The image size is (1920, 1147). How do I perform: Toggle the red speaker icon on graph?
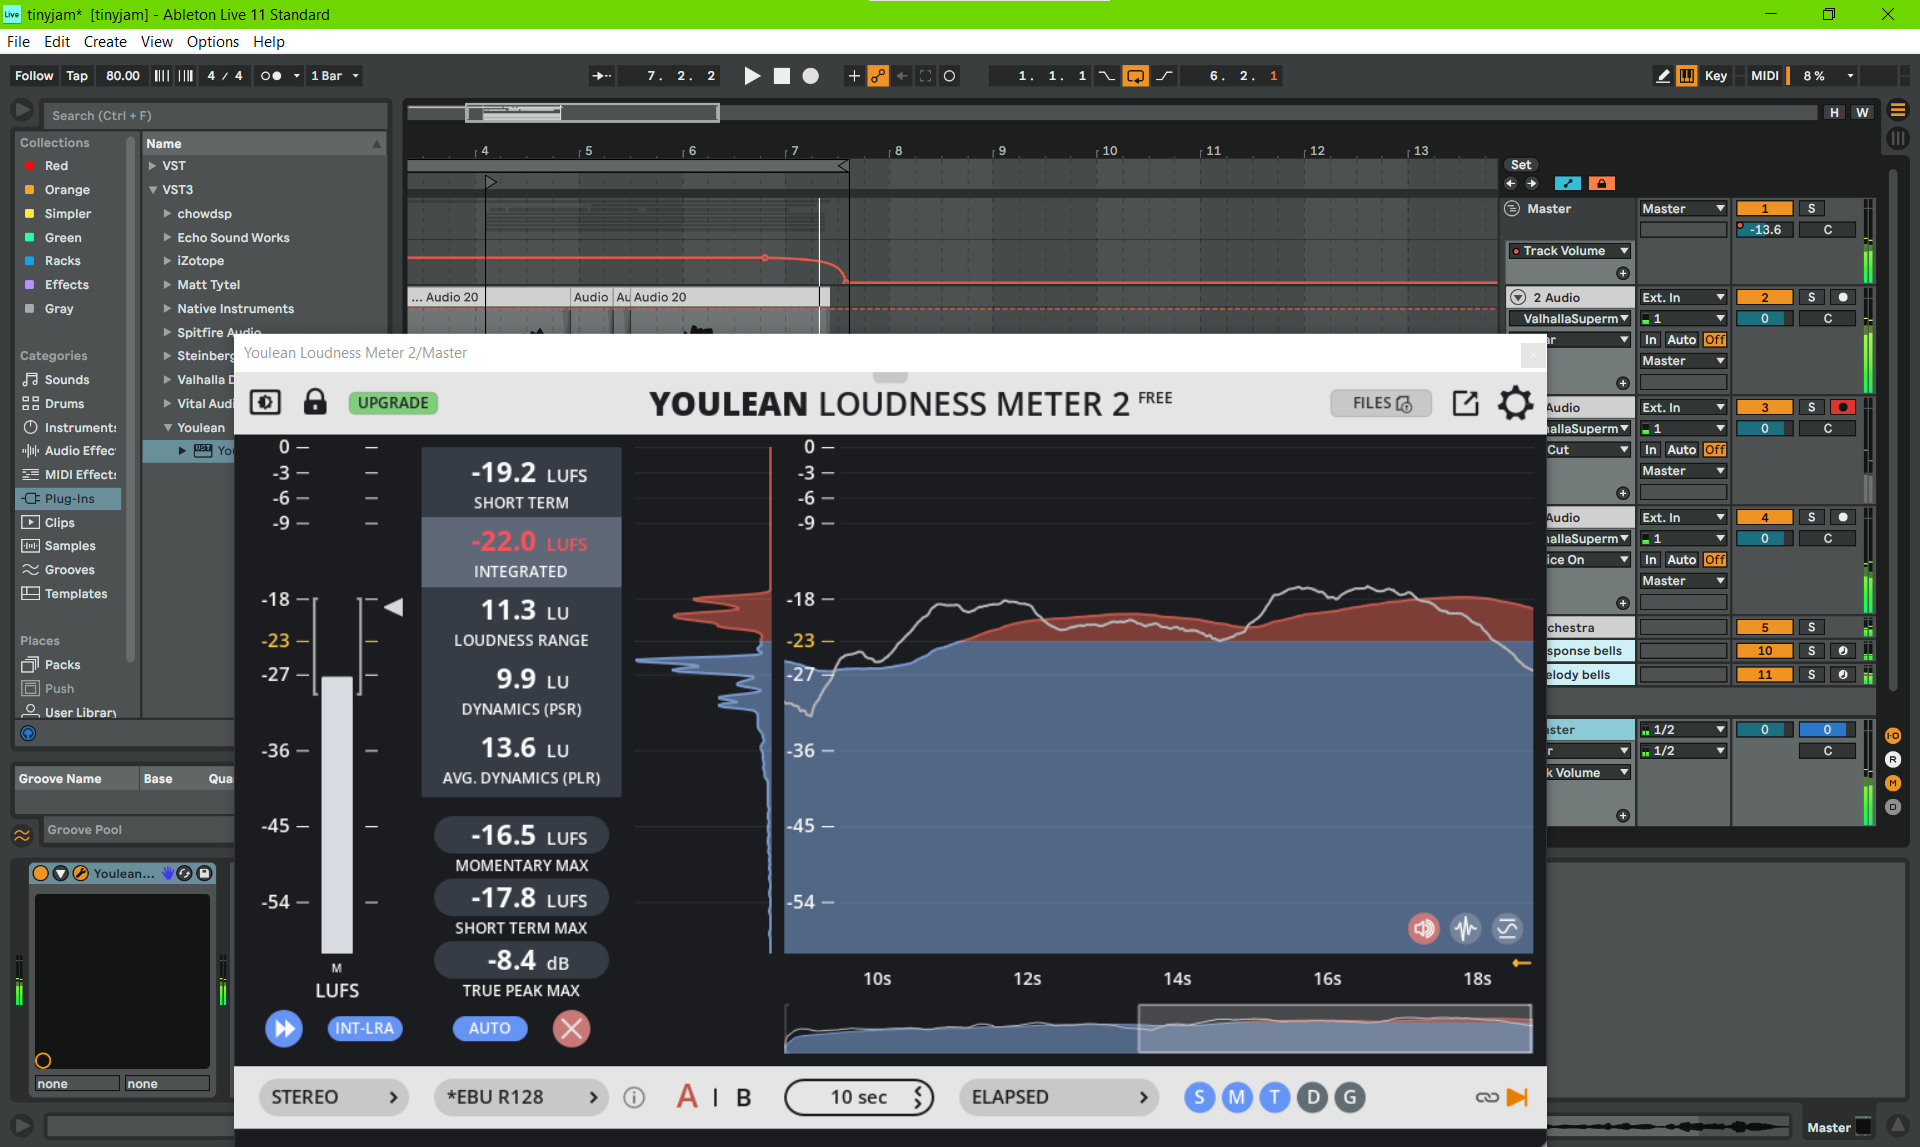(1423, 928)
